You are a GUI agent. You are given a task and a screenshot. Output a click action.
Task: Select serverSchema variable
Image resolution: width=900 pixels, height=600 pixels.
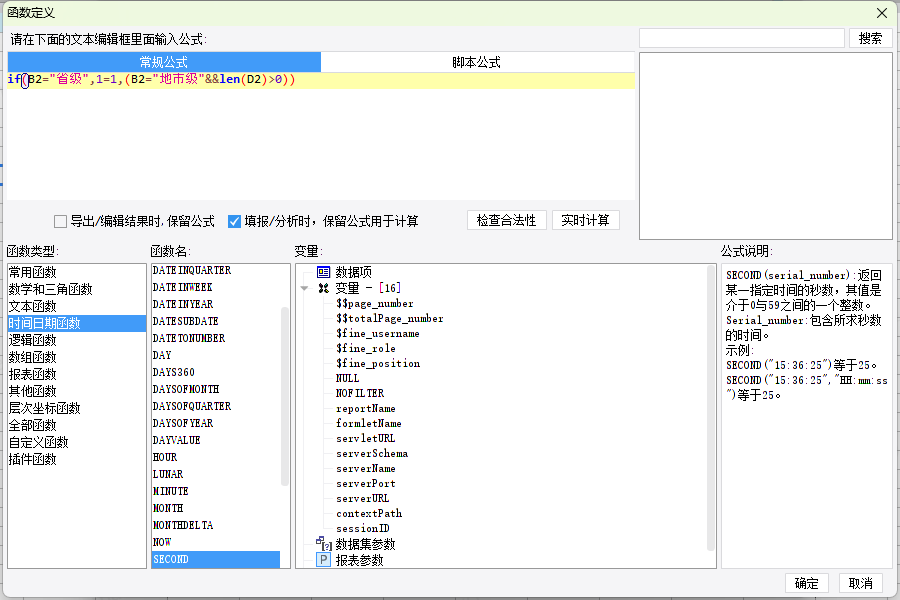coord(372,454)
